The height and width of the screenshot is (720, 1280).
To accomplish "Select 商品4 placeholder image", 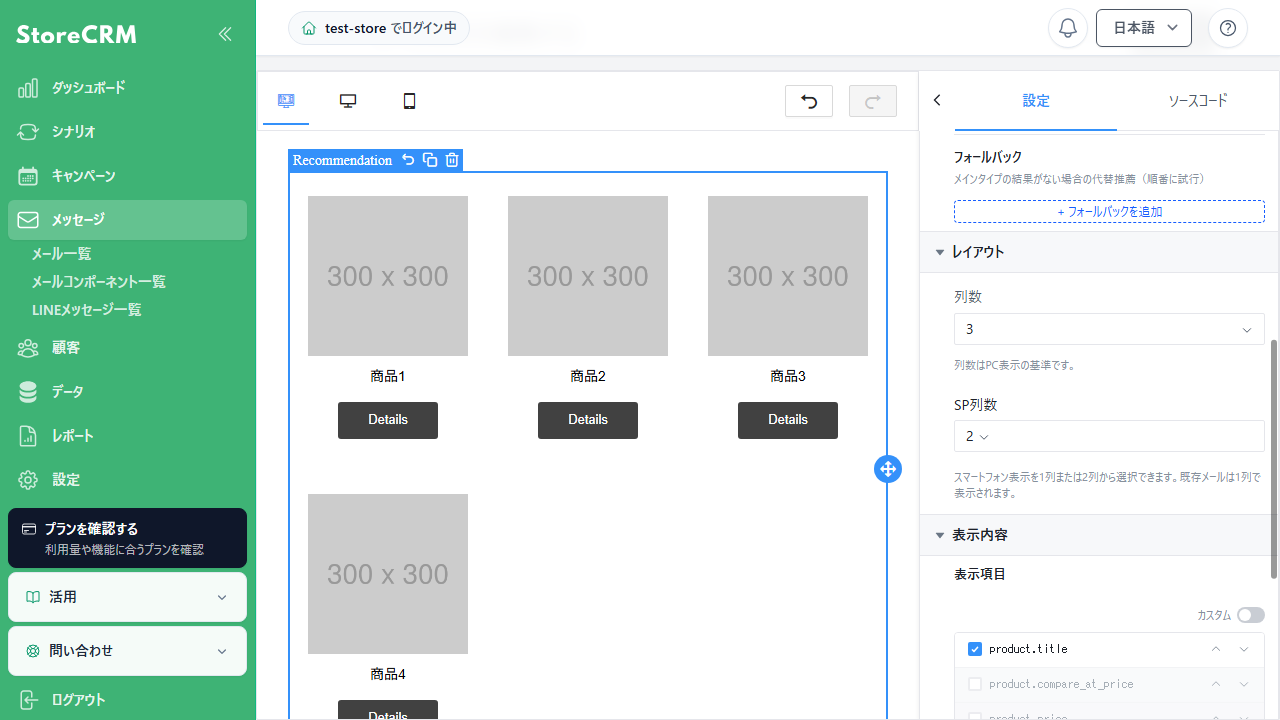I will pos(388,574).
